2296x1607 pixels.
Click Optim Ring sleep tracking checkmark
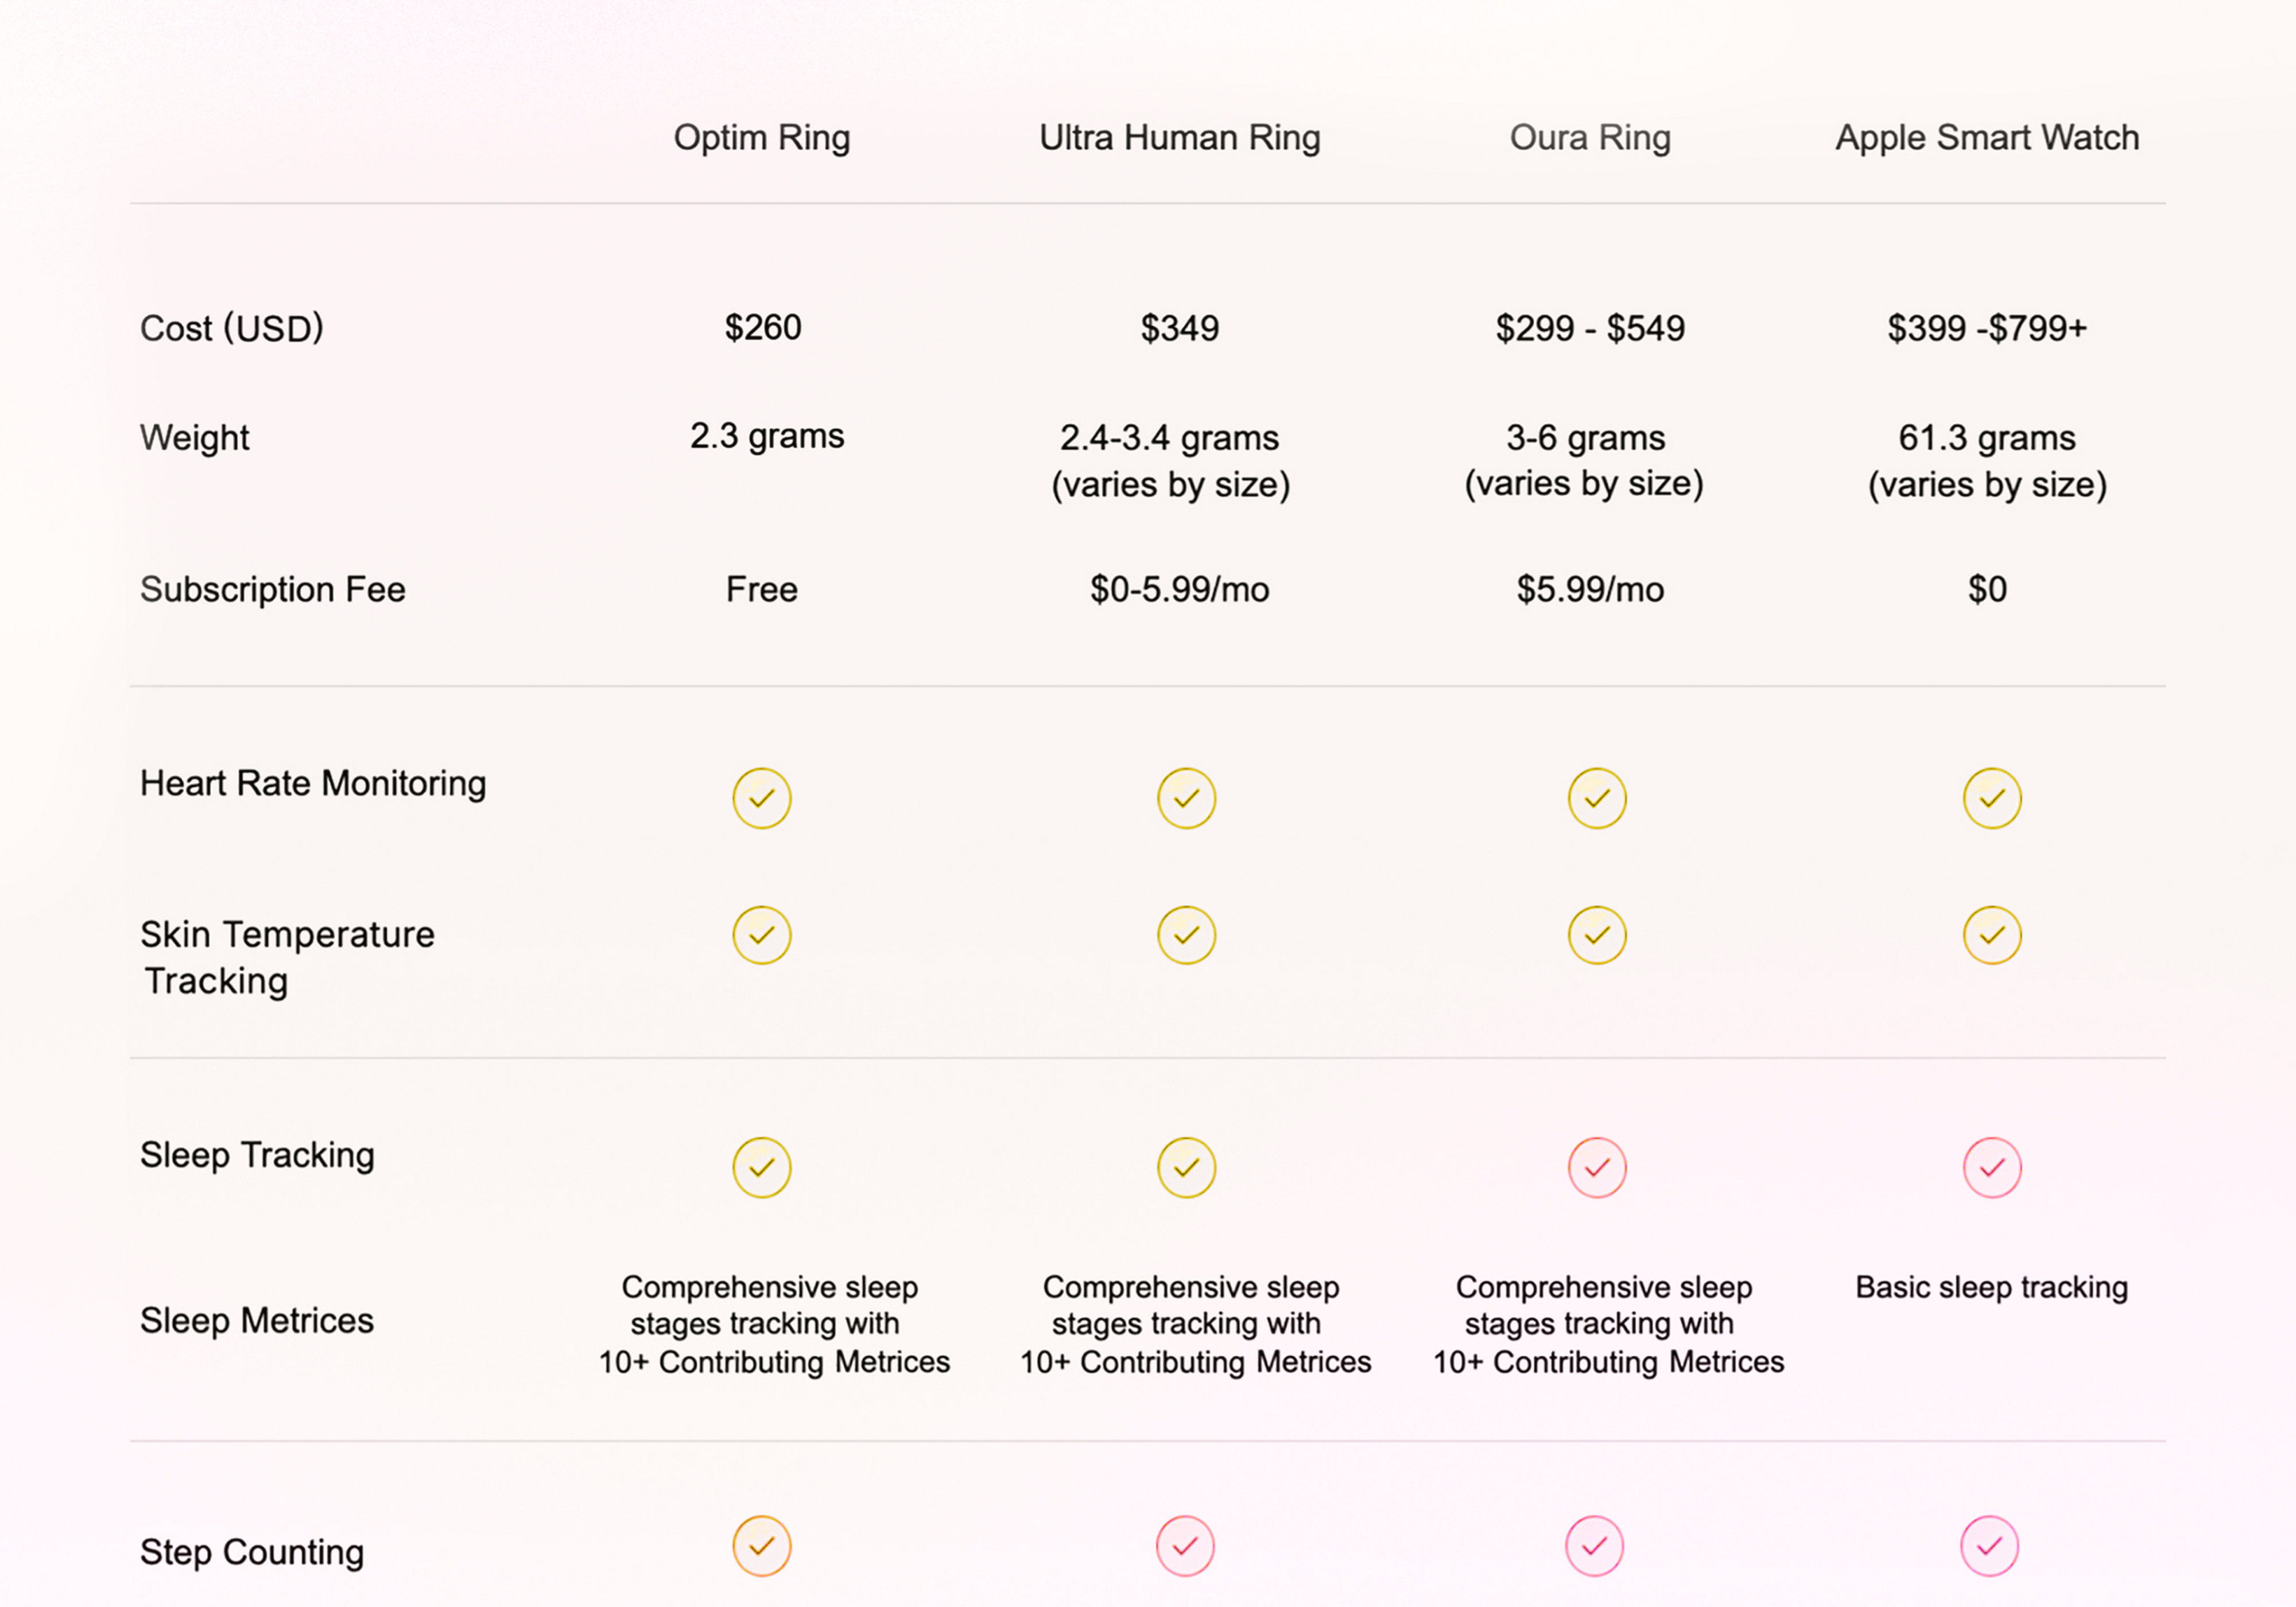762,1167
